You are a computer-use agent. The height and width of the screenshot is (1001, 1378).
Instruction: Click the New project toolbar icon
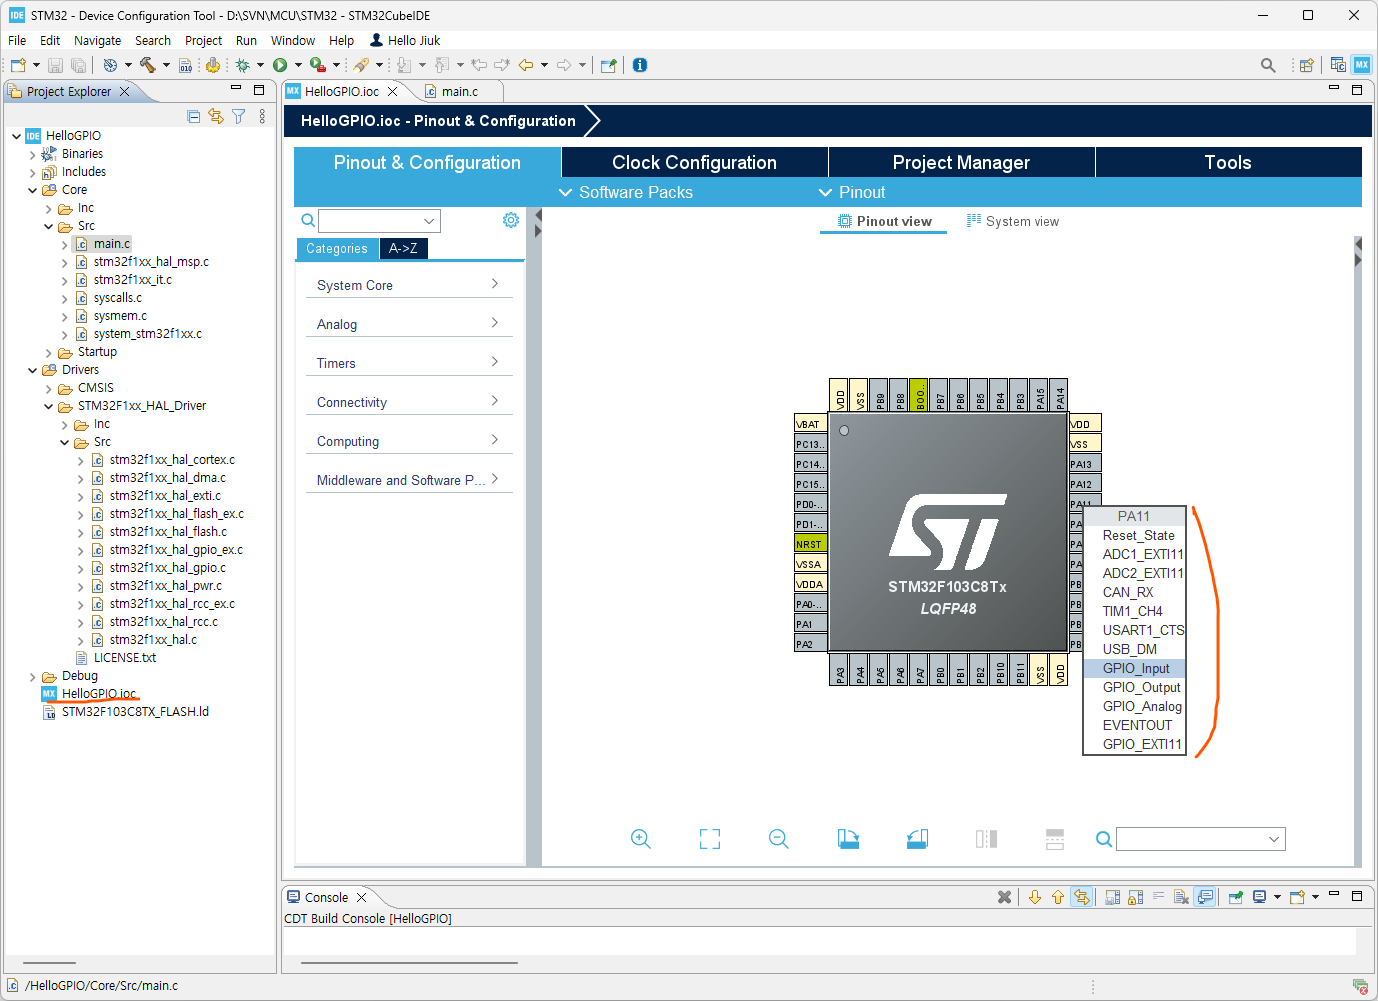[x=18, y=65]
